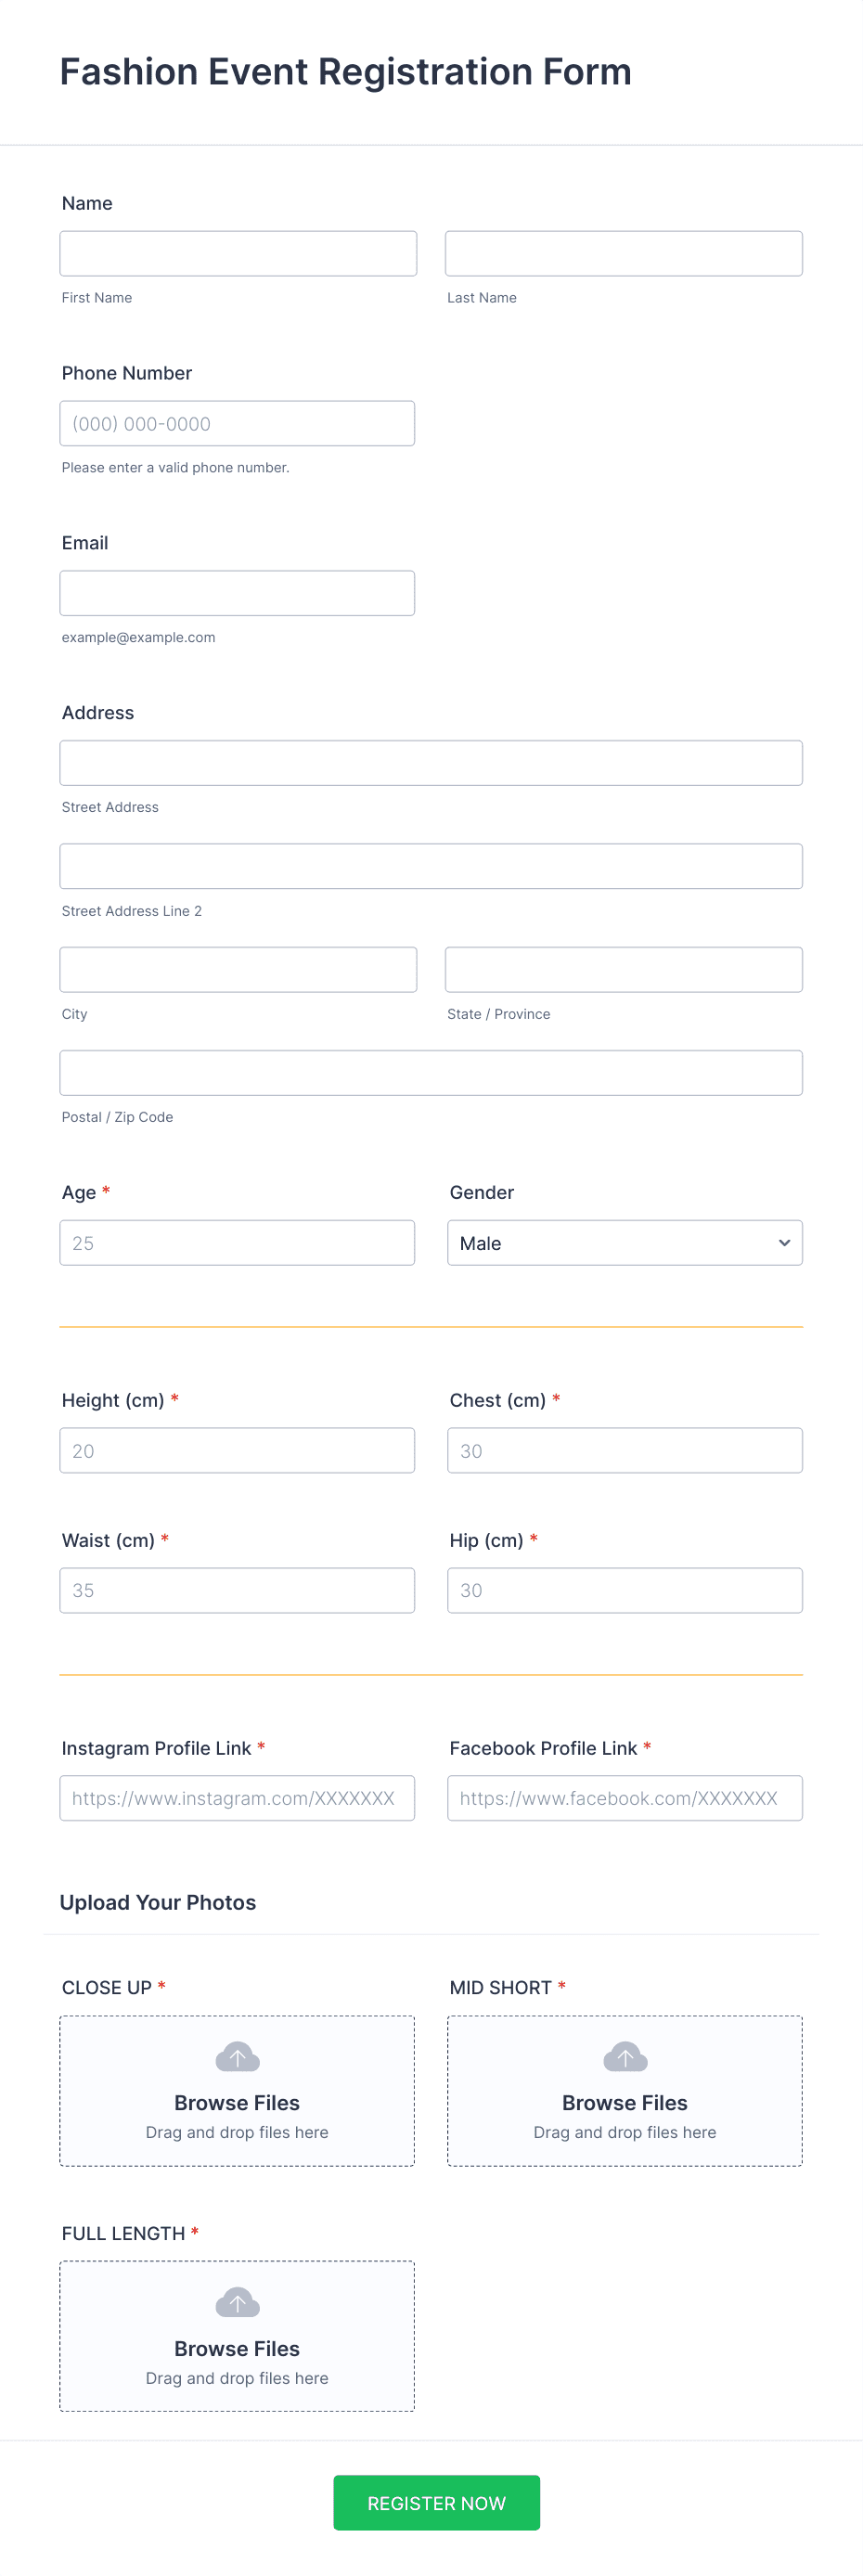The height and width of the screenshot is (2576, 863).
Task: Click the FULL LENGTH upload cloud icon
Action: [x=237, y=2302]
